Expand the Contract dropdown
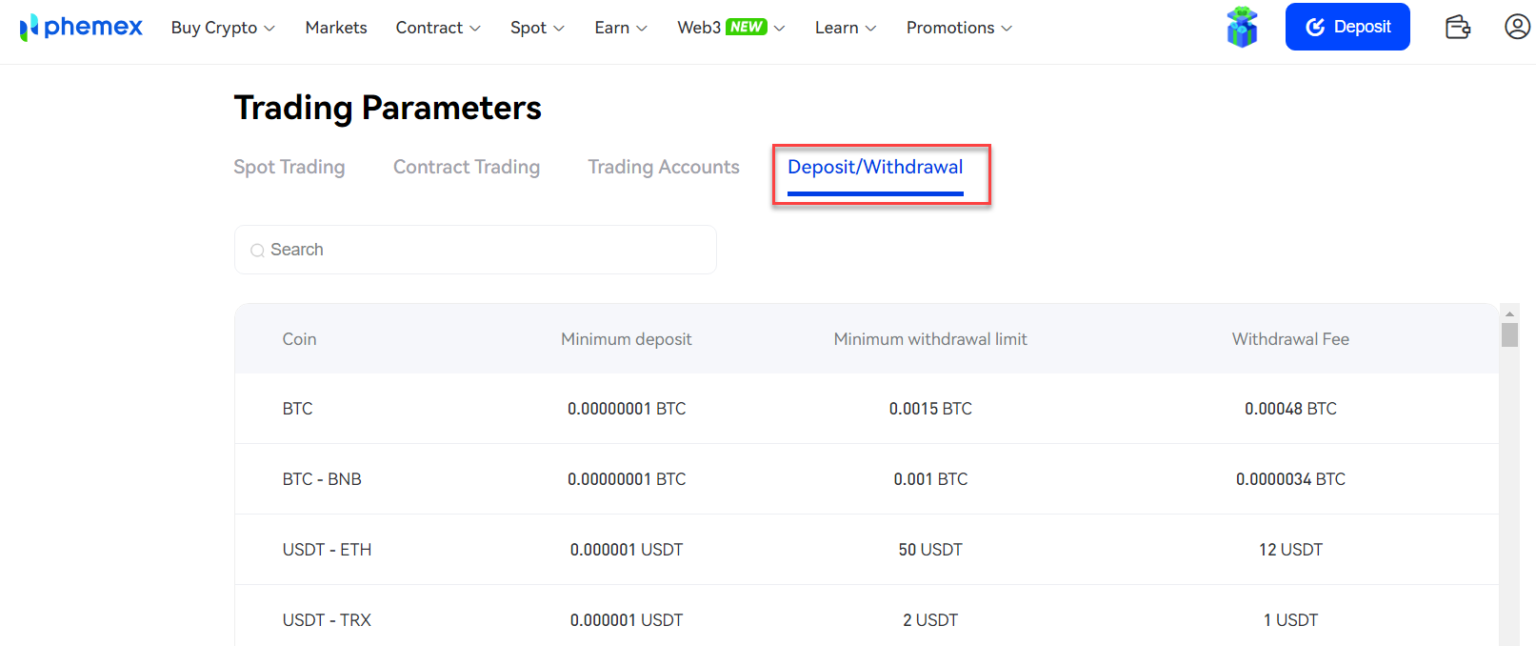The height and width of the screenshot is (646, 1536). [437, 28]
